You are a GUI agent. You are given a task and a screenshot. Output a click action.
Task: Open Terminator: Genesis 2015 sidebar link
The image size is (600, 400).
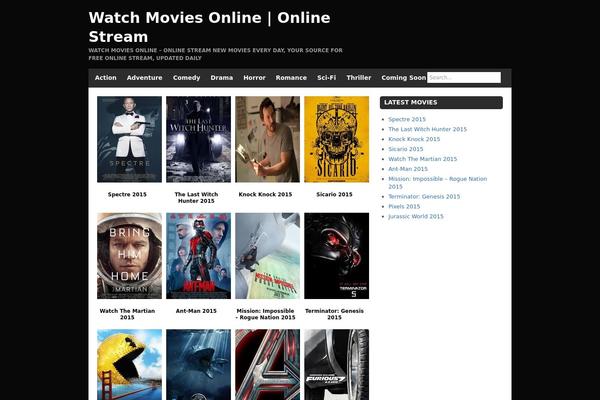[x=424, y=197]
